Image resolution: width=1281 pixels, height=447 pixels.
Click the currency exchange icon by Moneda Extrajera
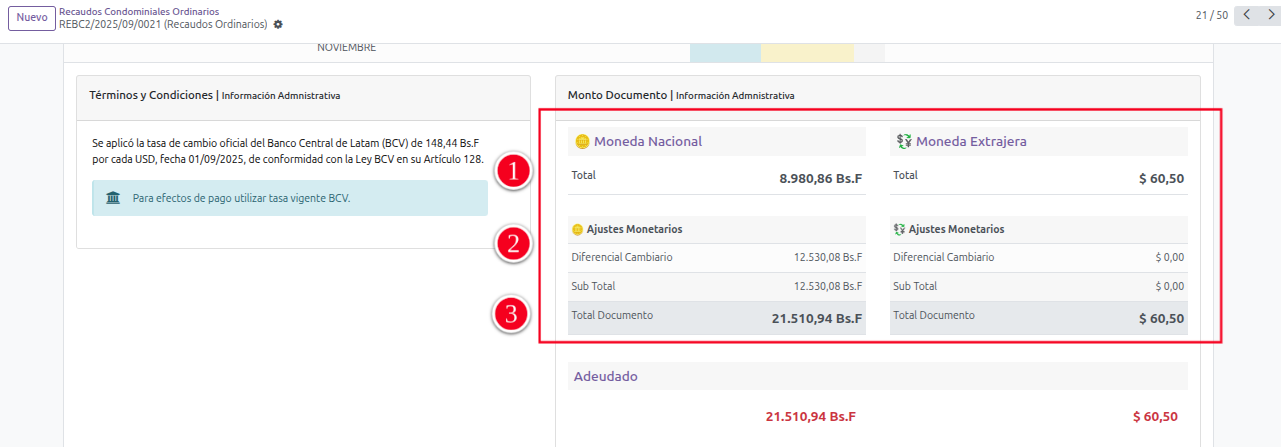coord(903,142)
